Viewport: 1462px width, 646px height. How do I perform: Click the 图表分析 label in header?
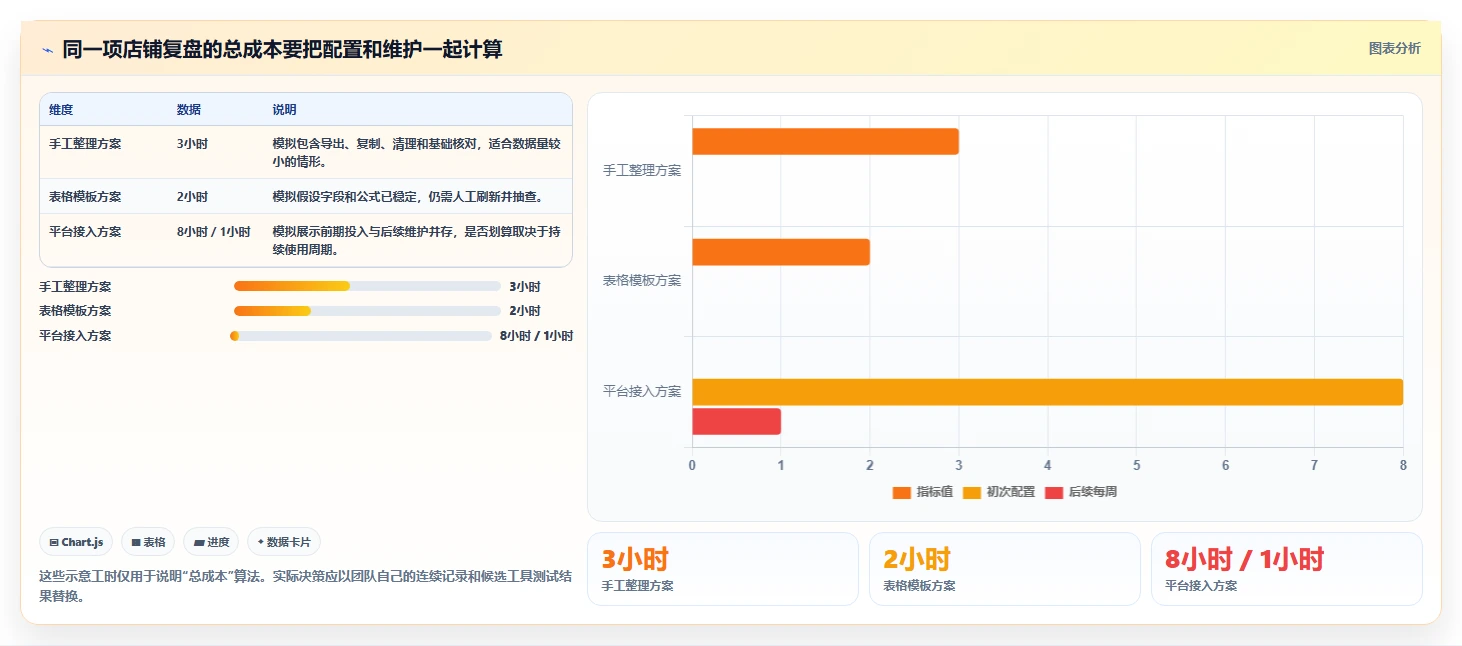coord(1394,49)
